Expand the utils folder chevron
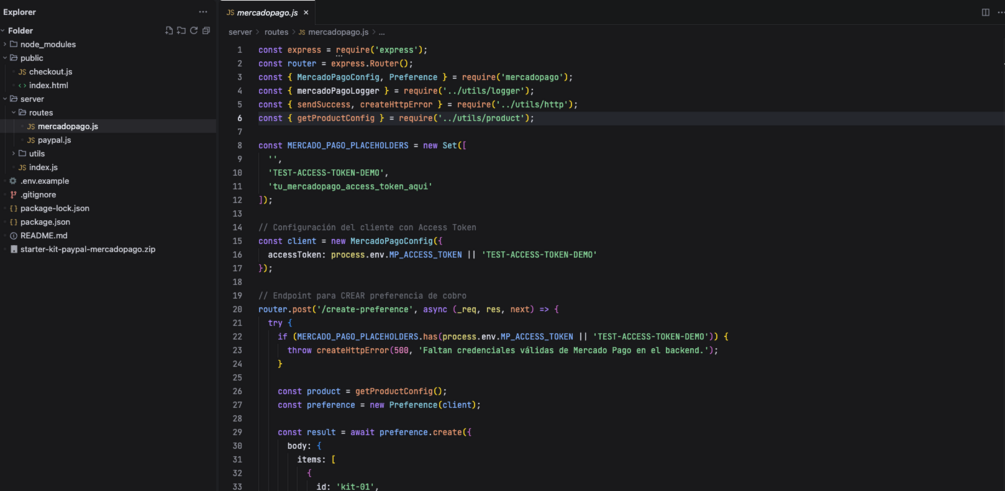The image size is (1005, 491). [x=14, y=154]
